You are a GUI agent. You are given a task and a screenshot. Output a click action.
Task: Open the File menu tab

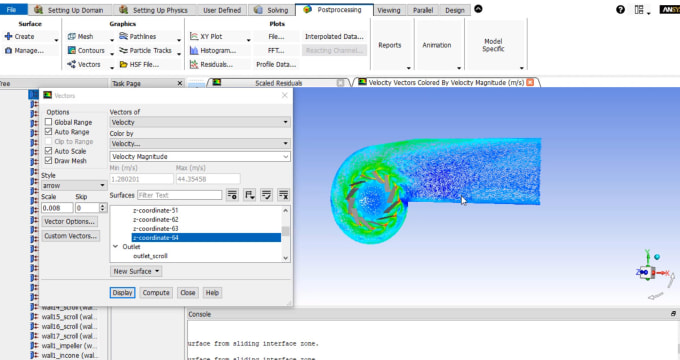point(13,10)
